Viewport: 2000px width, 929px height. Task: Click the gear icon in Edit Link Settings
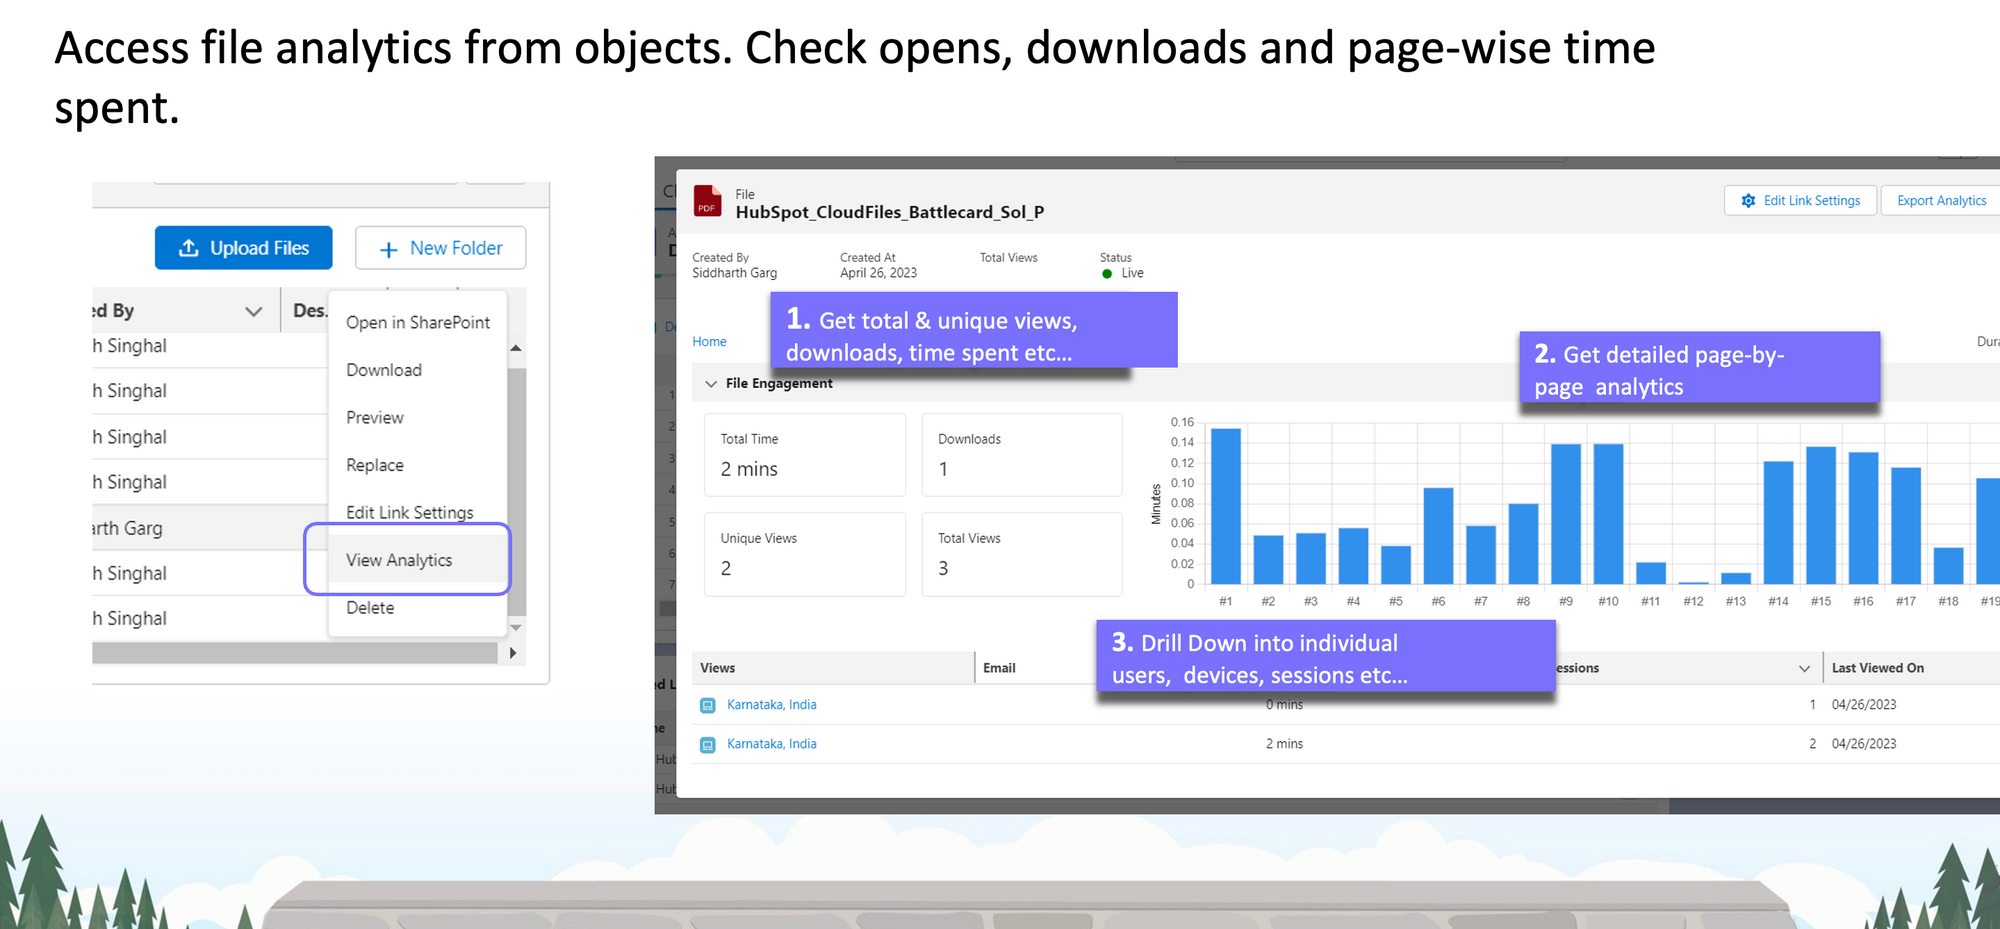[1748, 201]
